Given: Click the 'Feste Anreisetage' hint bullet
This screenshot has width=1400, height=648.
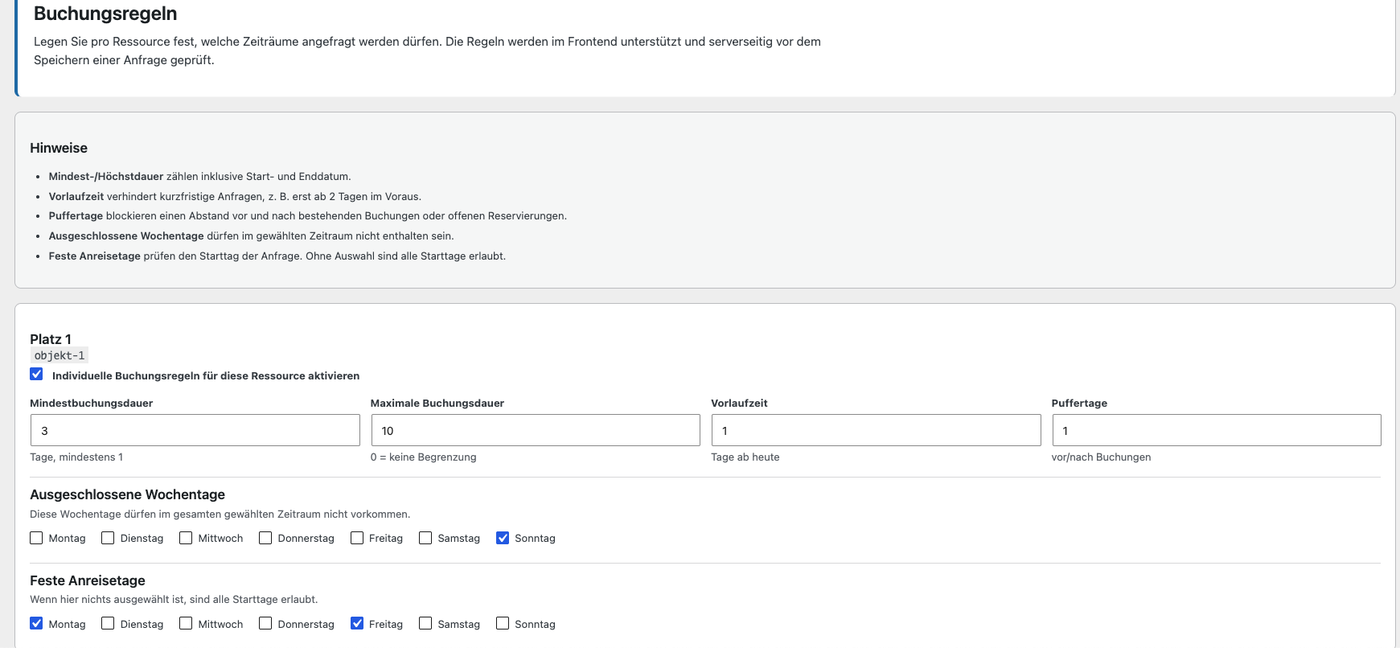Looking at the screenshot, I should (277, 256).
